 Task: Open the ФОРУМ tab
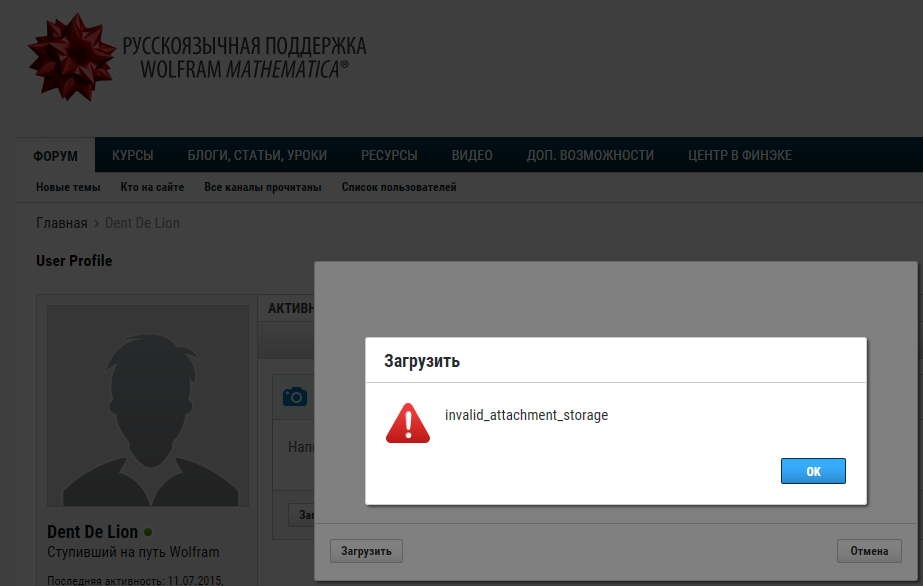(x=55, y=155)
